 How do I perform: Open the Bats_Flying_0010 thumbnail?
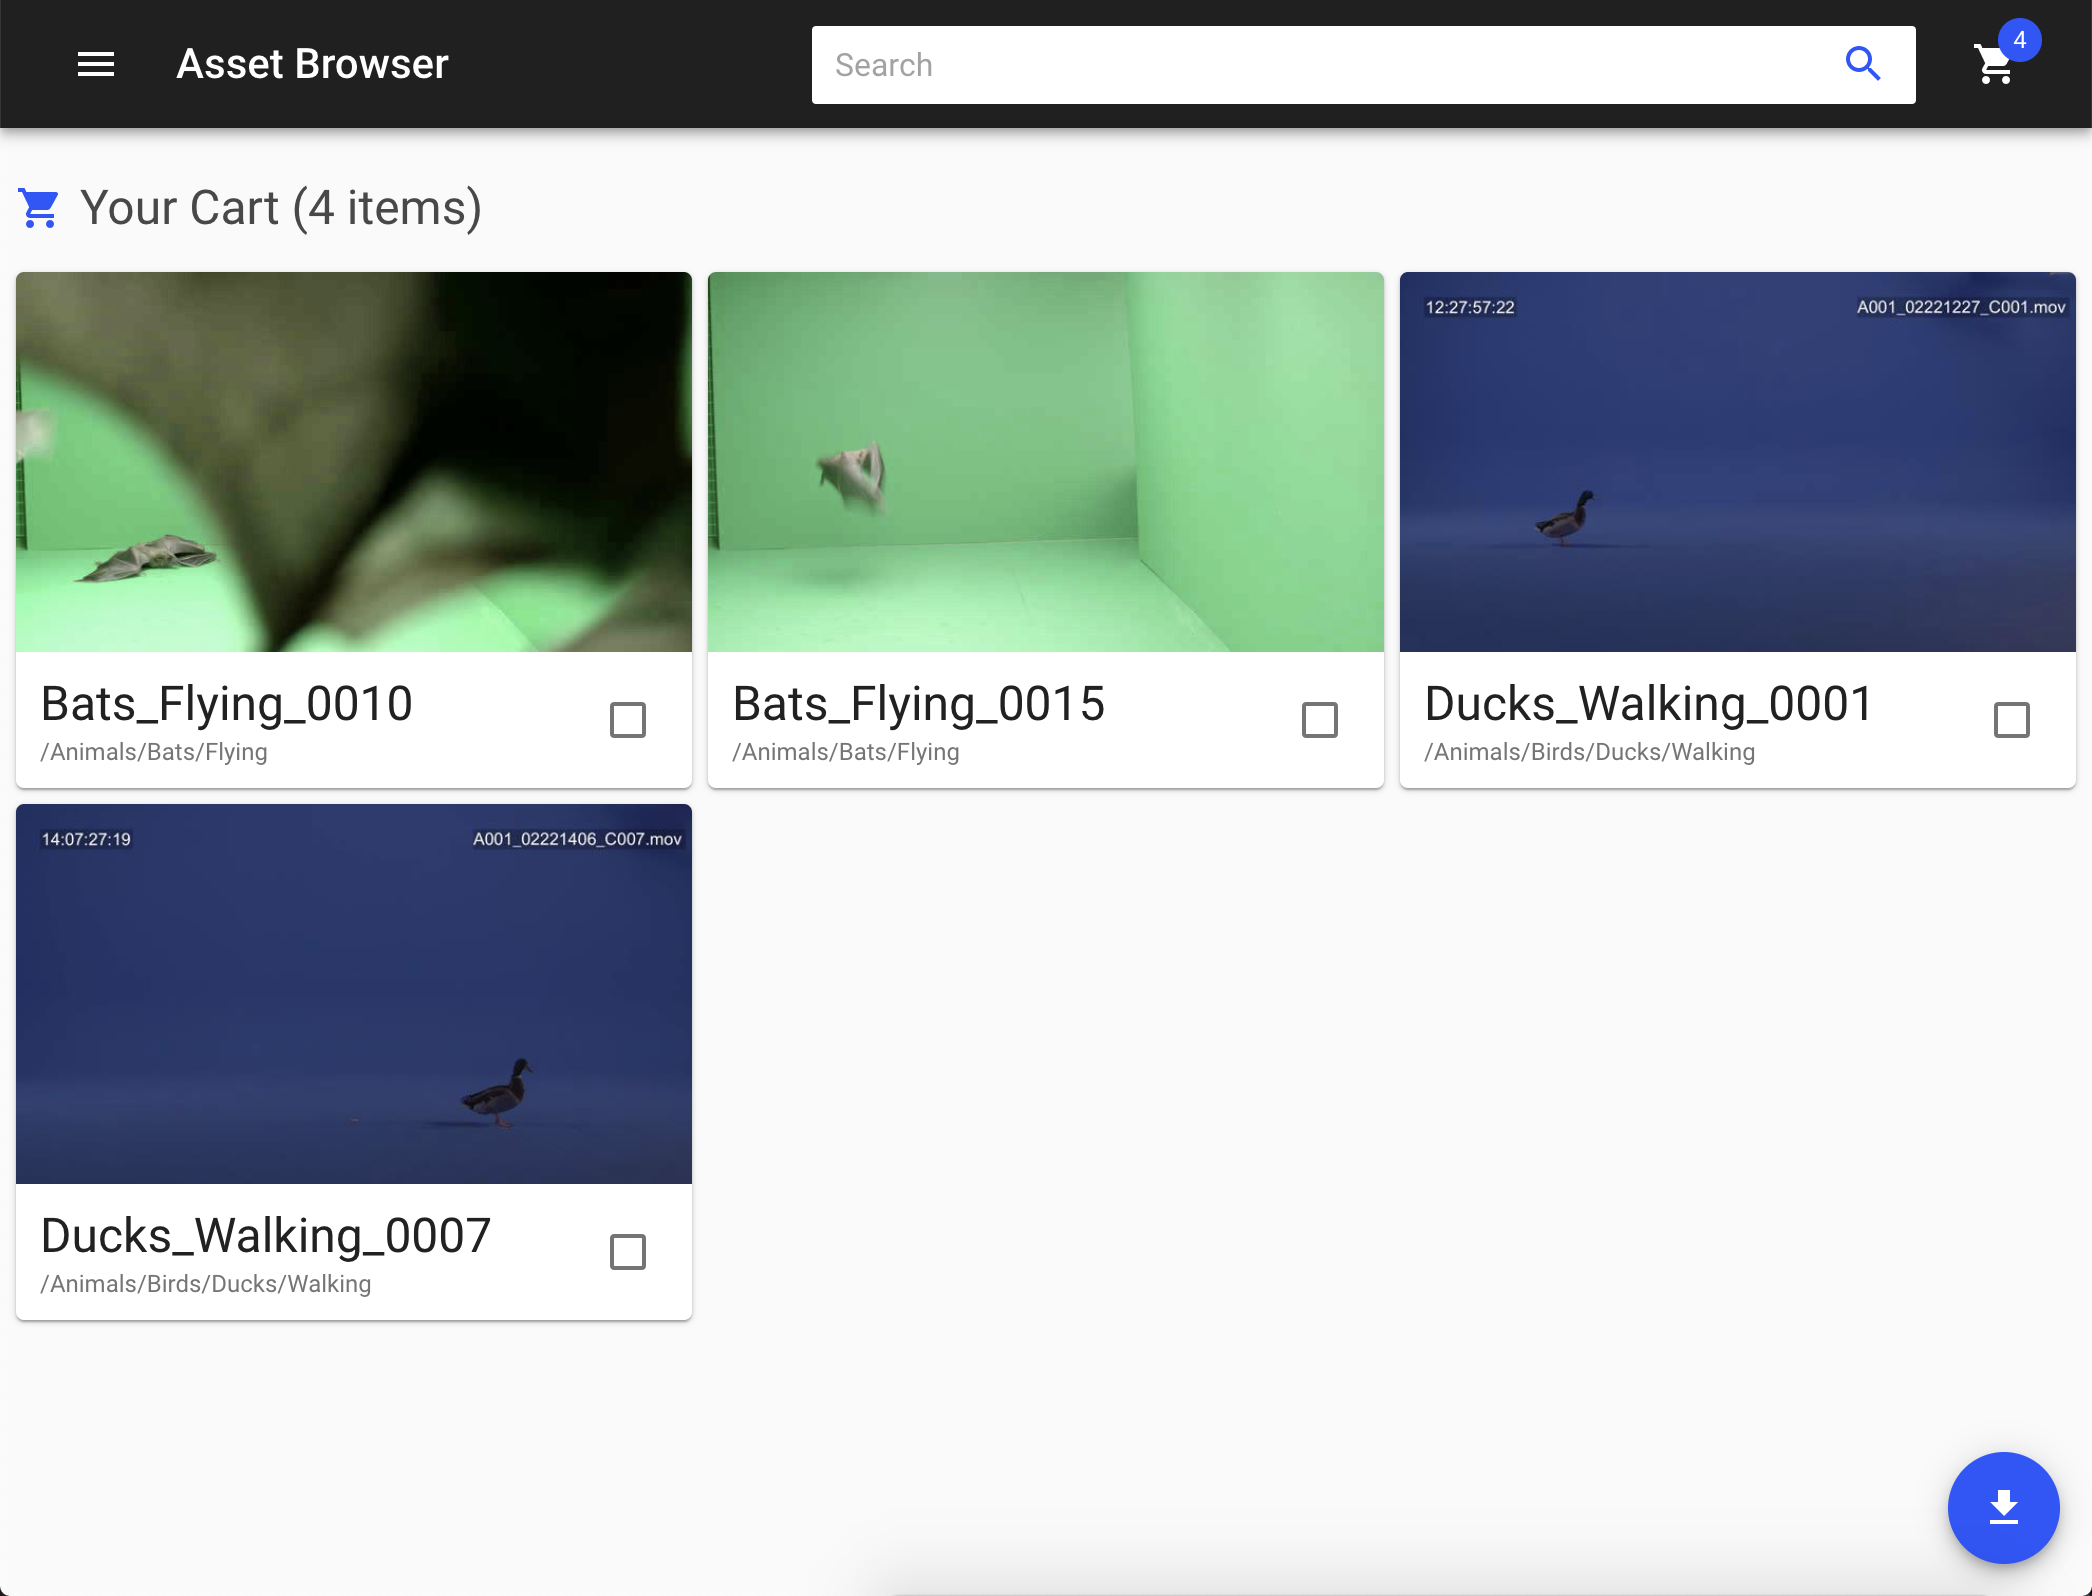(354, 462)
